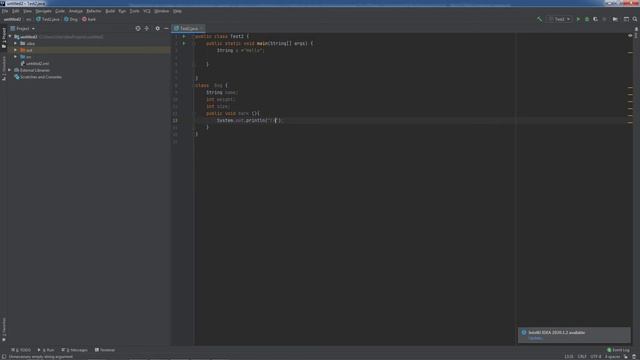Run with Coverage icon in toolbar

click(x=596, y=19)
